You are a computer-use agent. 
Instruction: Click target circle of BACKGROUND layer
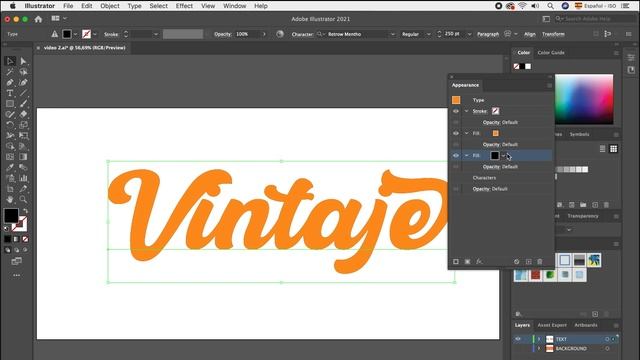pyautogui.click(x=607, y=349)
